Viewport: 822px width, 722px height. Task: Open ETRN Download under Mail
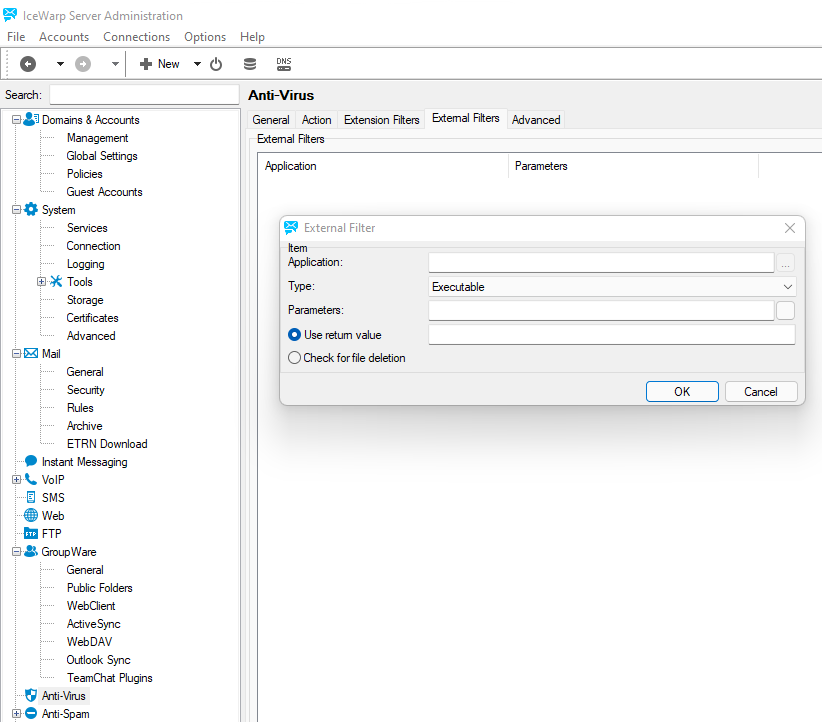tap(107, 444)
